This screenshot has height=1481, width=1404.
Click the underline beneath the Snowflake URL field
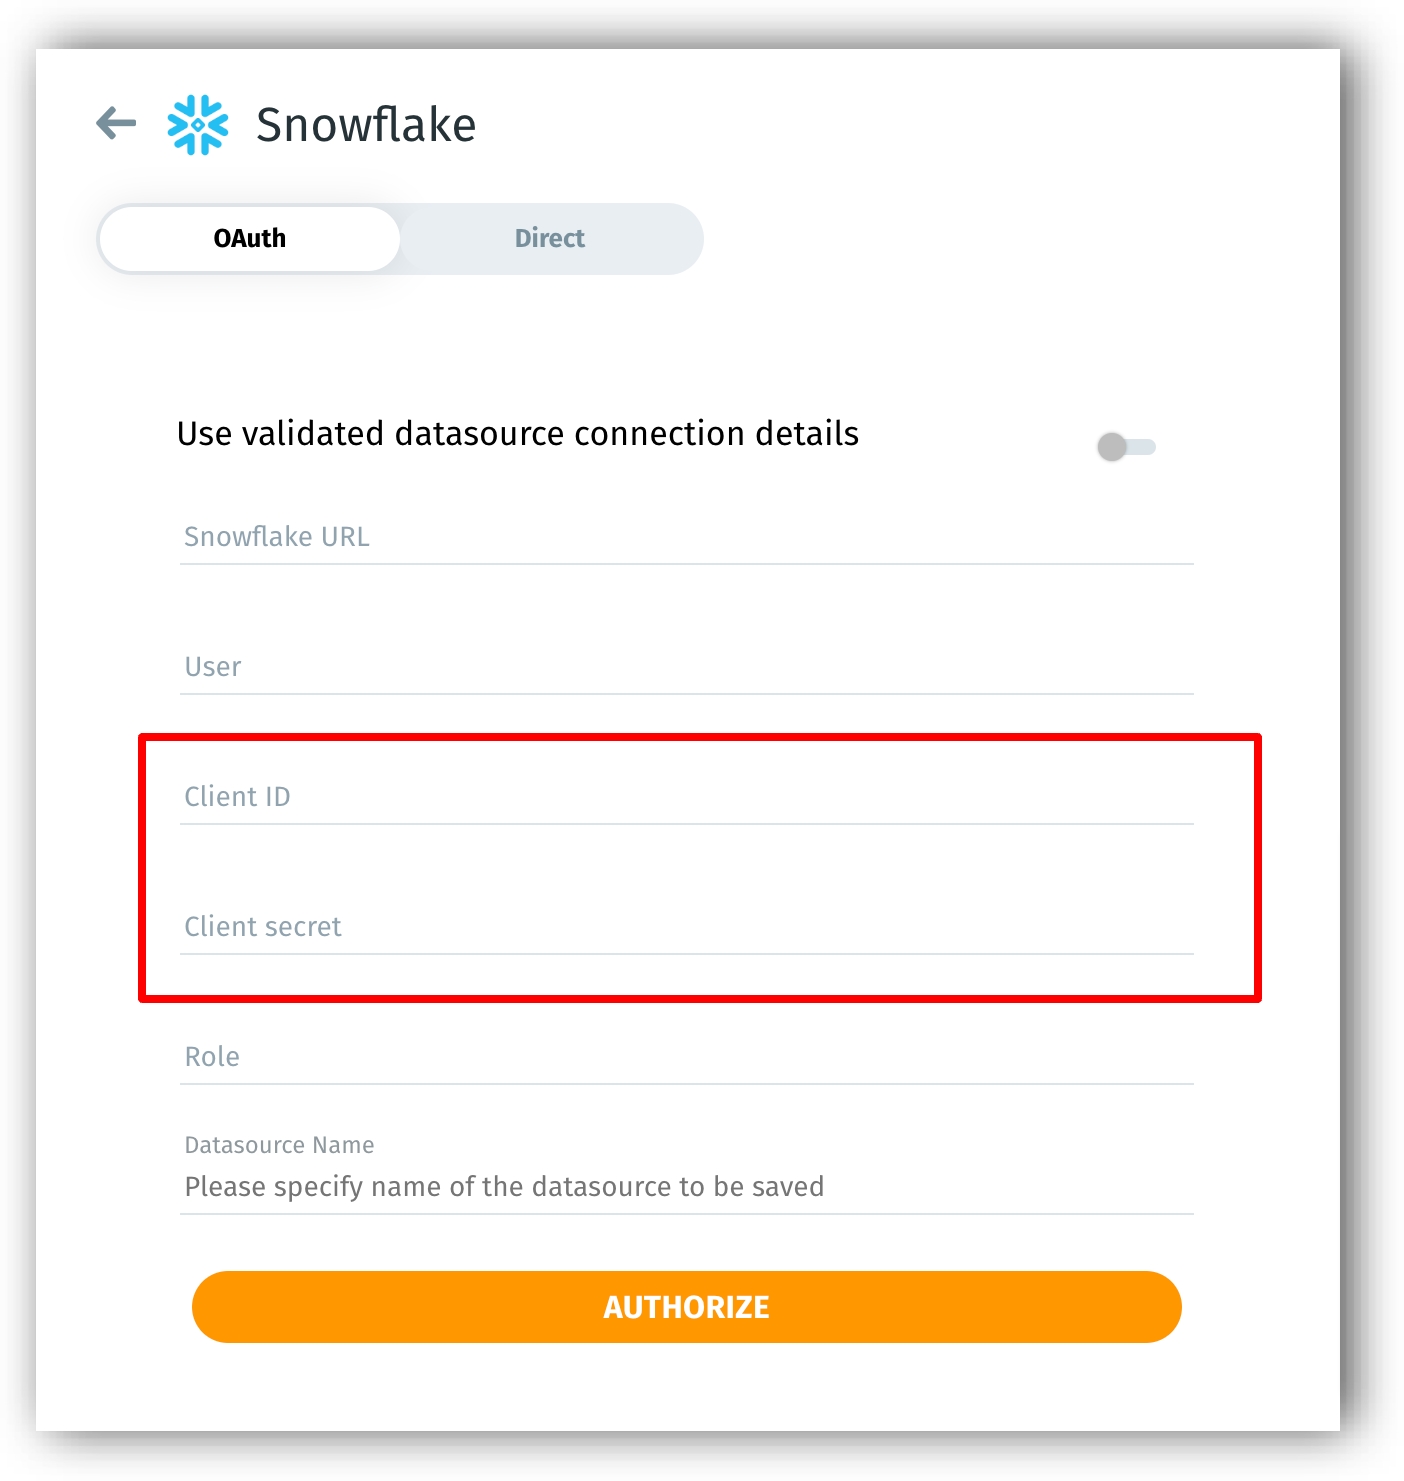pos(686,564)
